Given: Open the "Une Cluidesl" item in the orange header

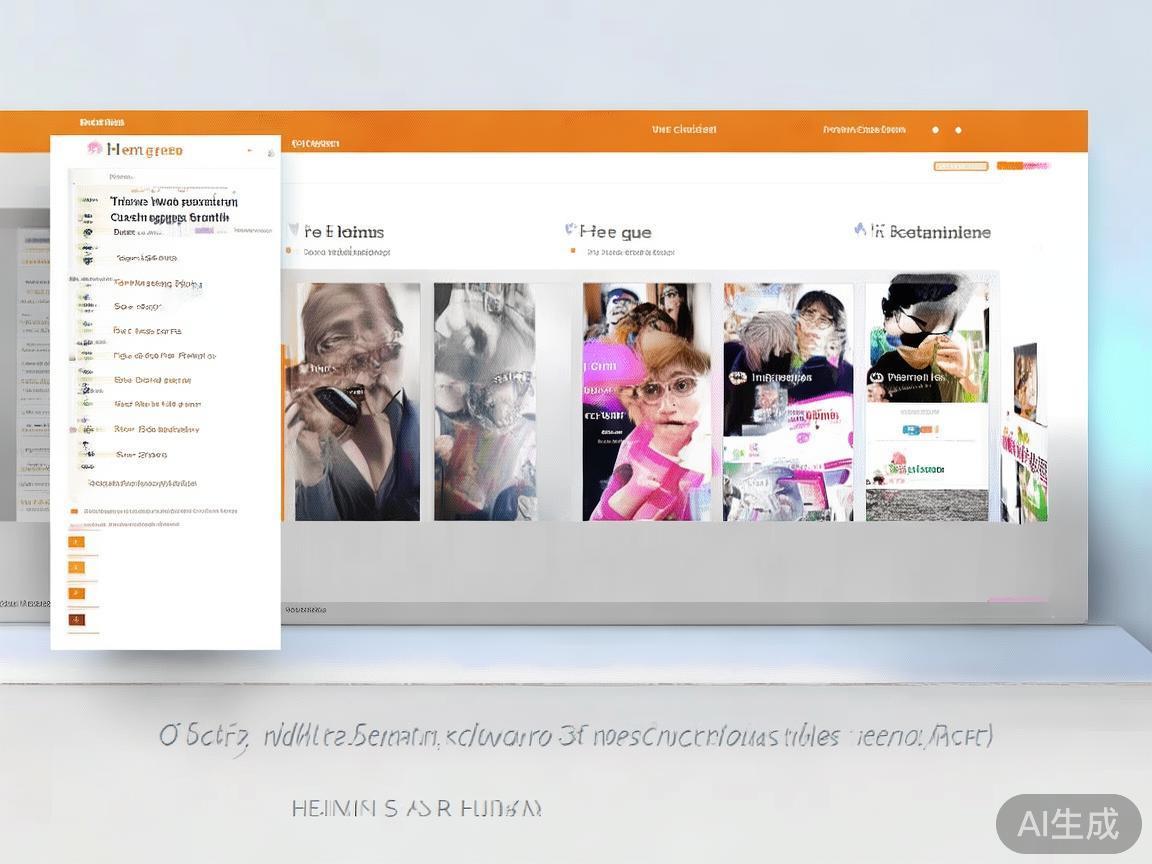Looking at the screenshot, I should pyautogui.click(x=684, y=129).
